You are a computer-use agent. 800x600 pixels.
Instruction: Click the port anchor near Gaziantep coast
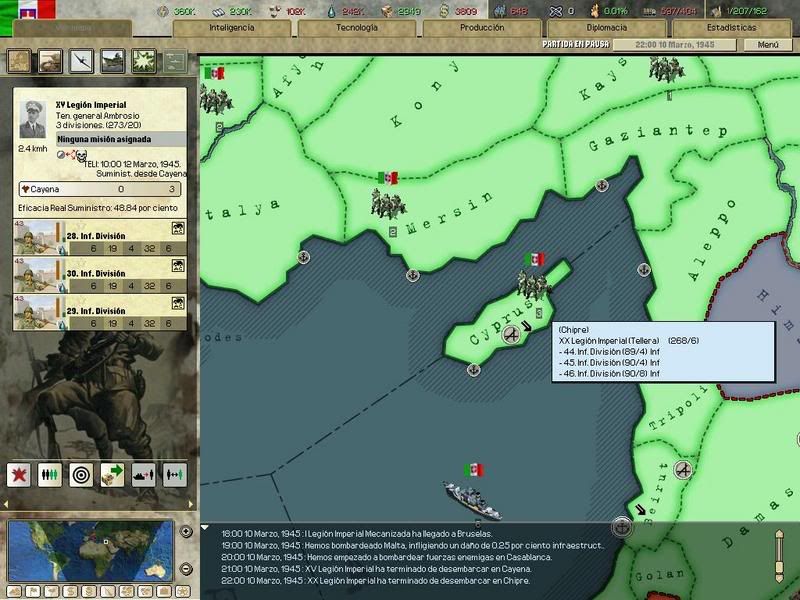point(602,185)
